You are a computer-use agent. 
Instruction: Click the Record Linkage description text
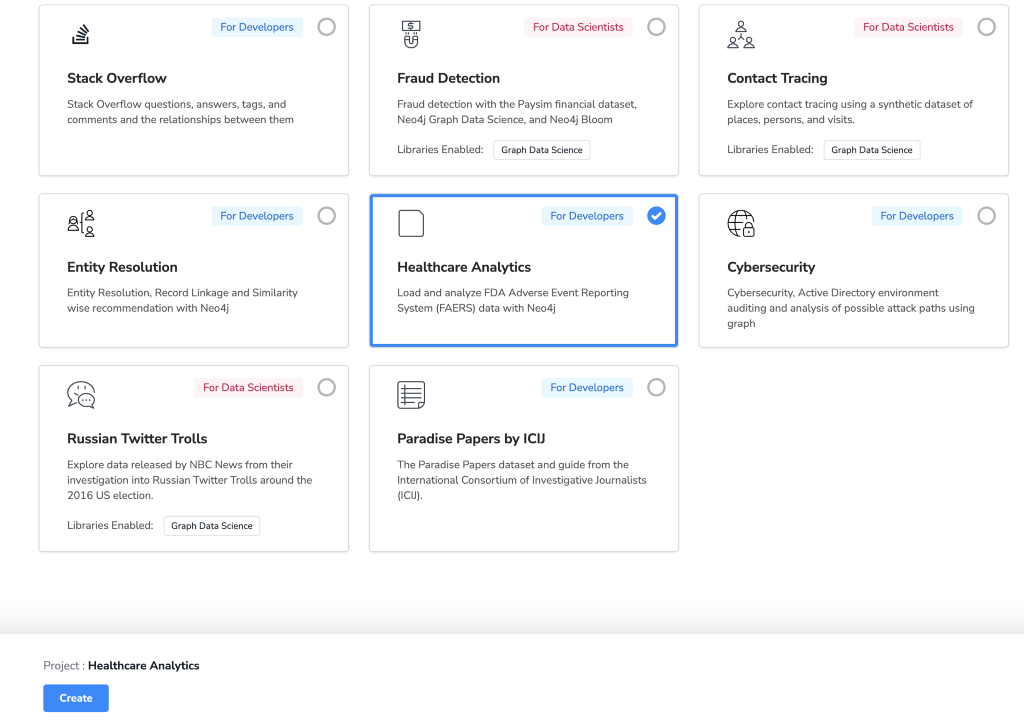coord(182,300)
